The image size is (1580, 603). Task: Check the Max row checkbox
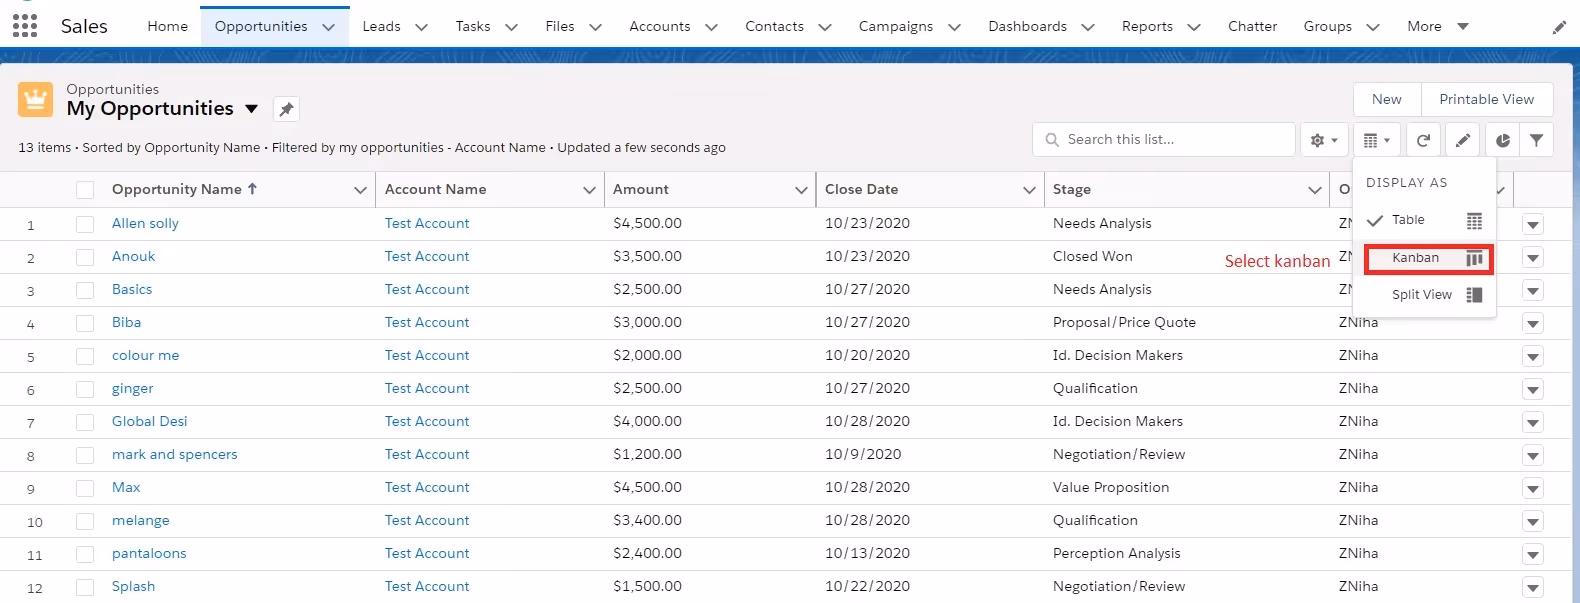85,489
